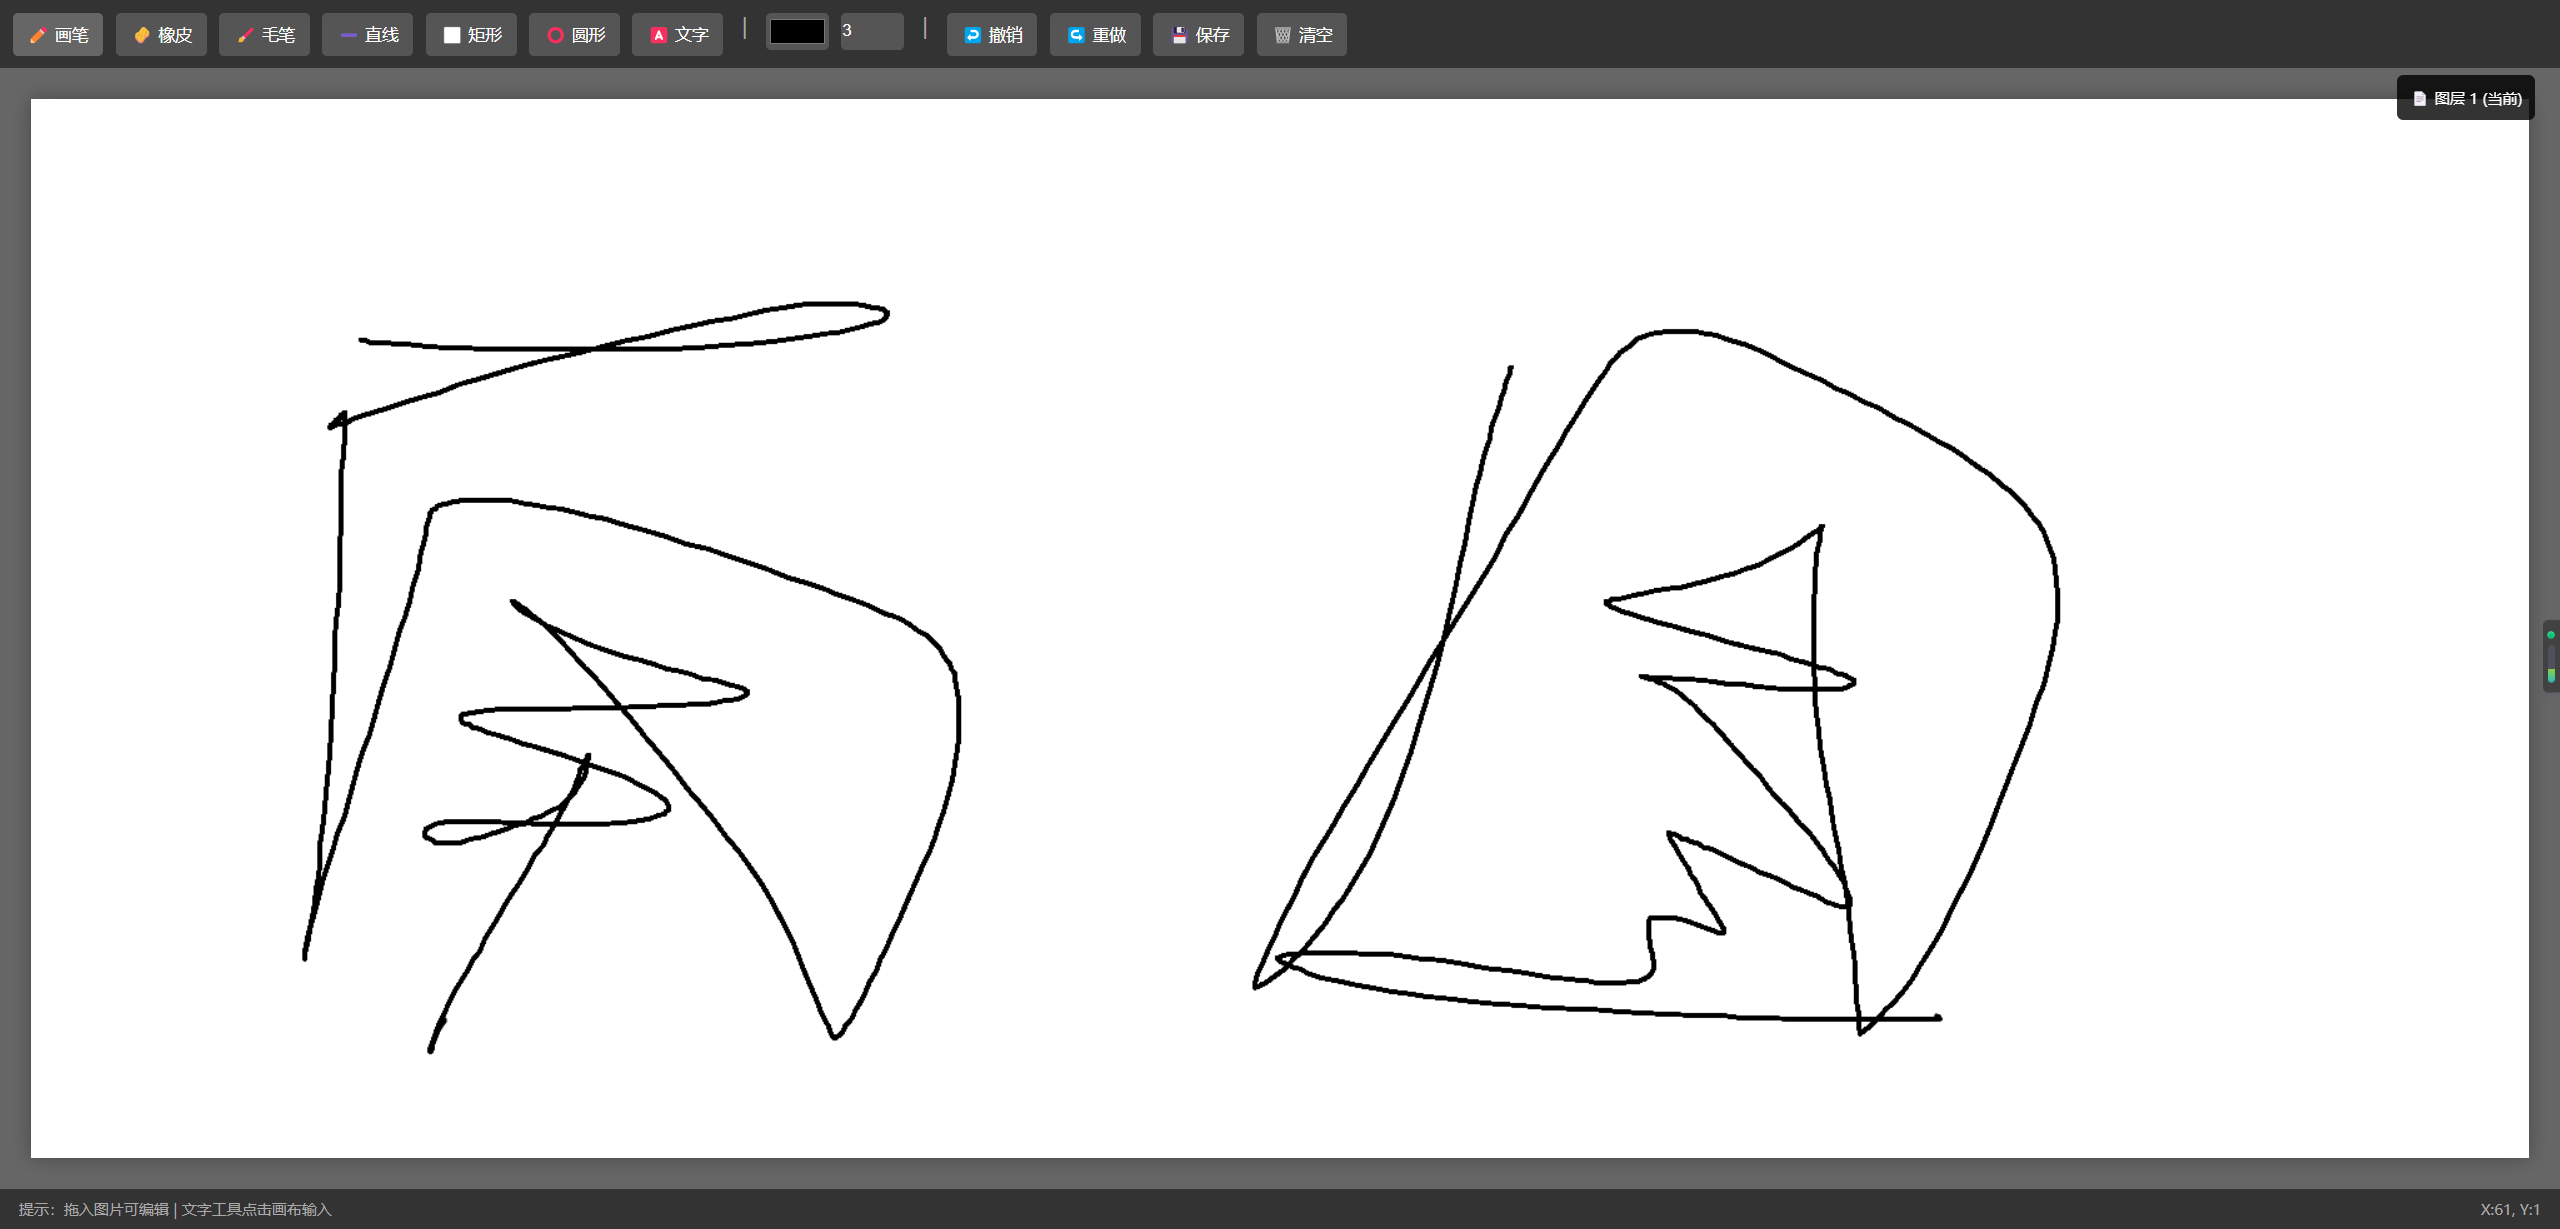Clear the canvas with 清空
The image size is (2560, 1229).
tap(1301, 35)
